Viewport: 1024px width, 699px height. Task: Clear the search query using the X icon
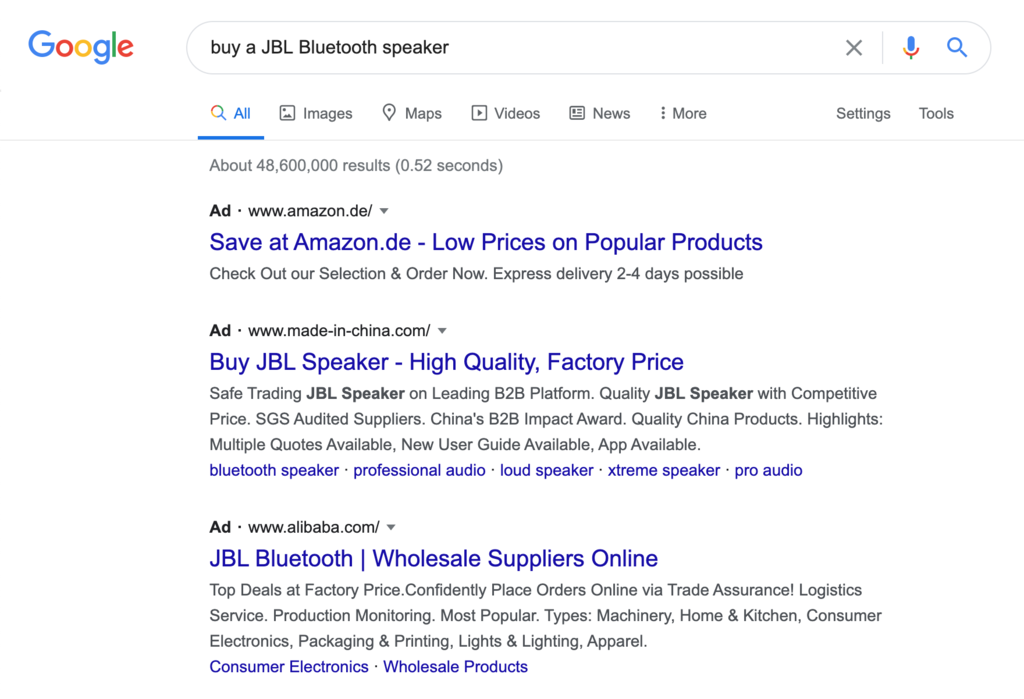click(x=854, y=47)
